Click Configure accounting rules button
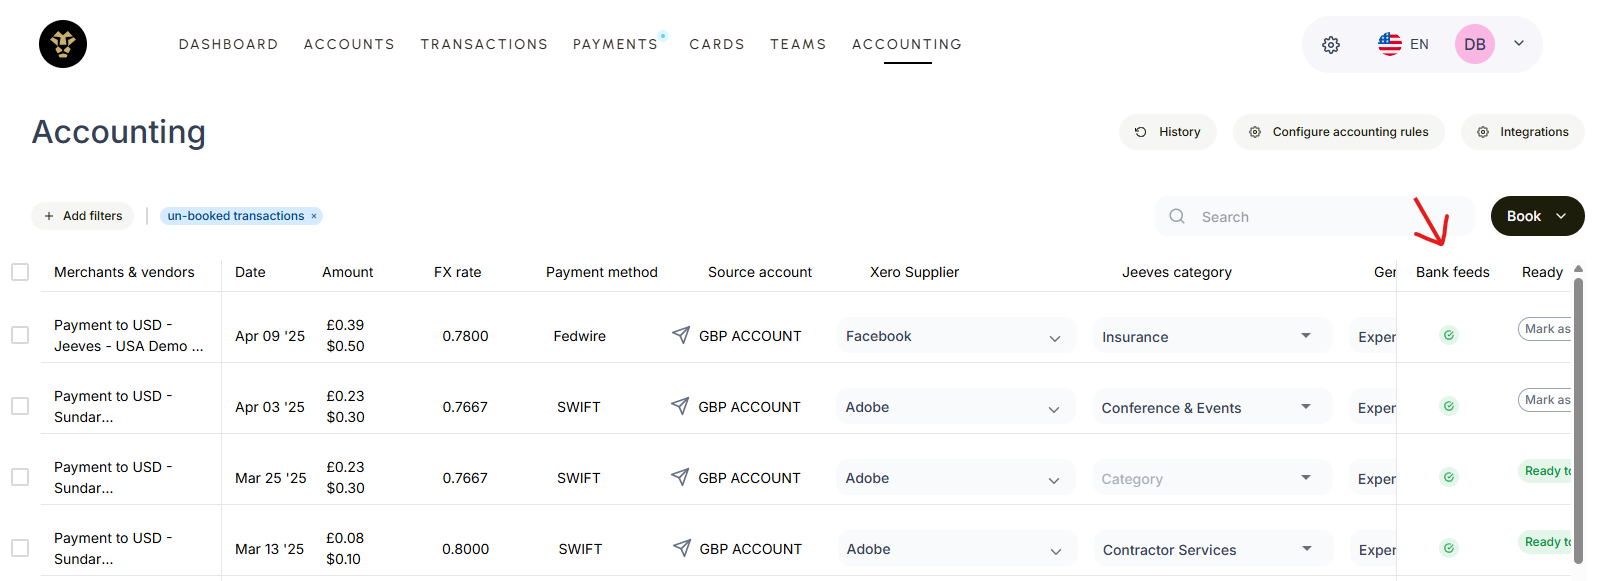1599x581 pixels. (x=1338, y=132)
